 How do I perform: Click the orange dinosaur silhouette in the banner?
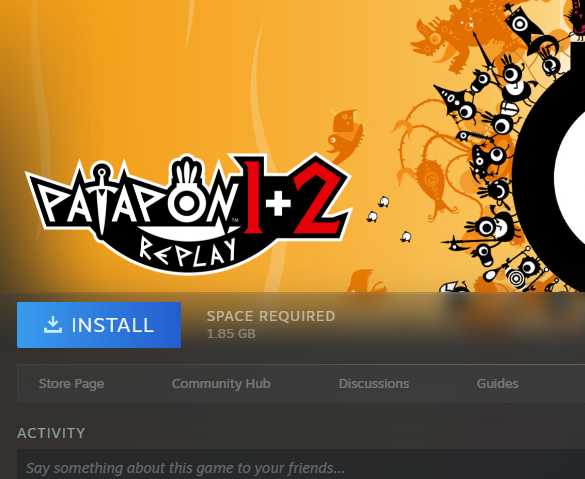pos(446,35)
